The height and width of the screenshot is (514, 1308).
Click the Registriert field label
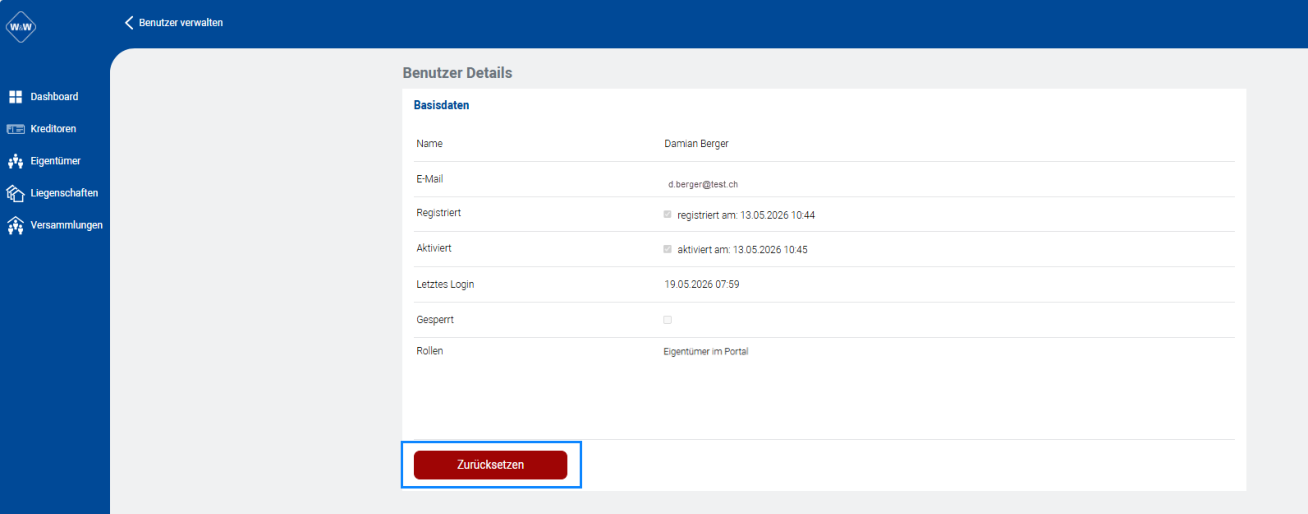438,213
